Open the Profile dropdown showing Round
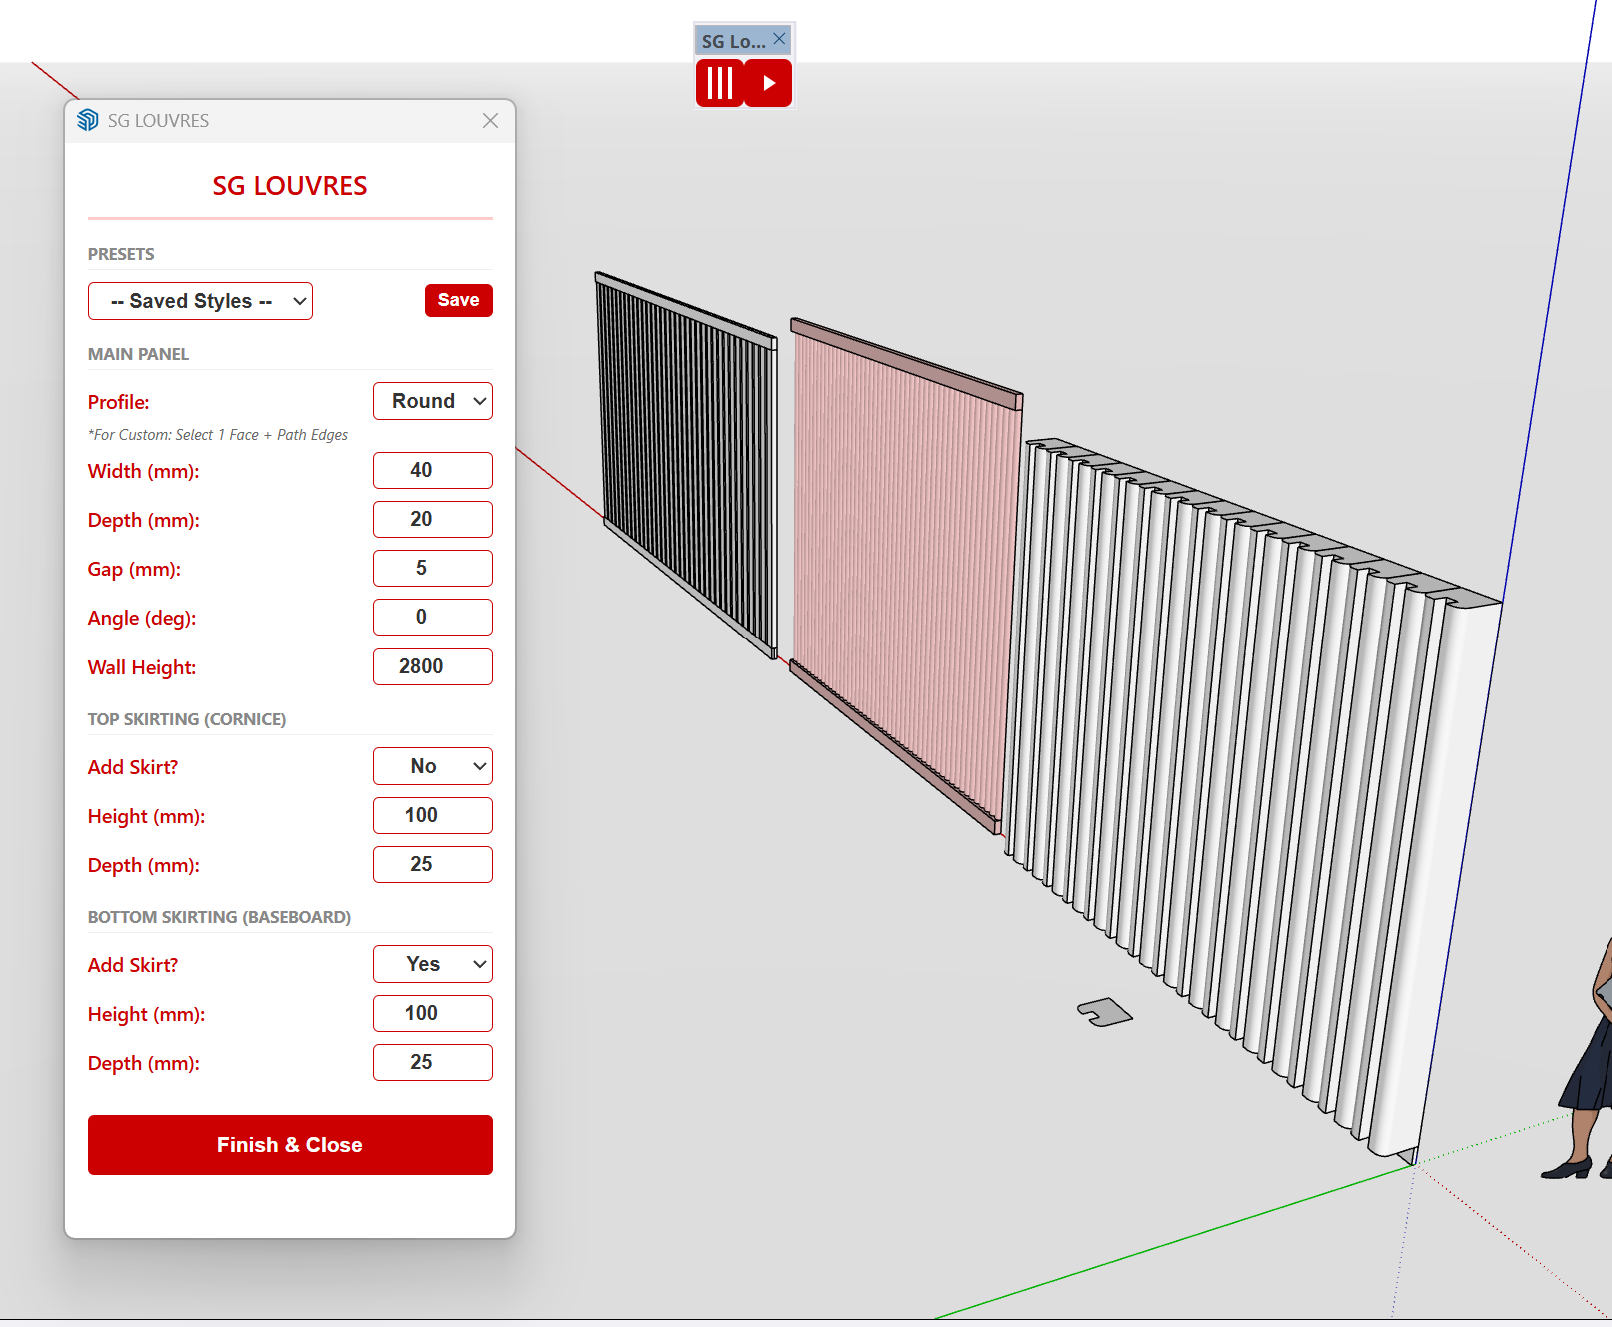 [432, 401]
